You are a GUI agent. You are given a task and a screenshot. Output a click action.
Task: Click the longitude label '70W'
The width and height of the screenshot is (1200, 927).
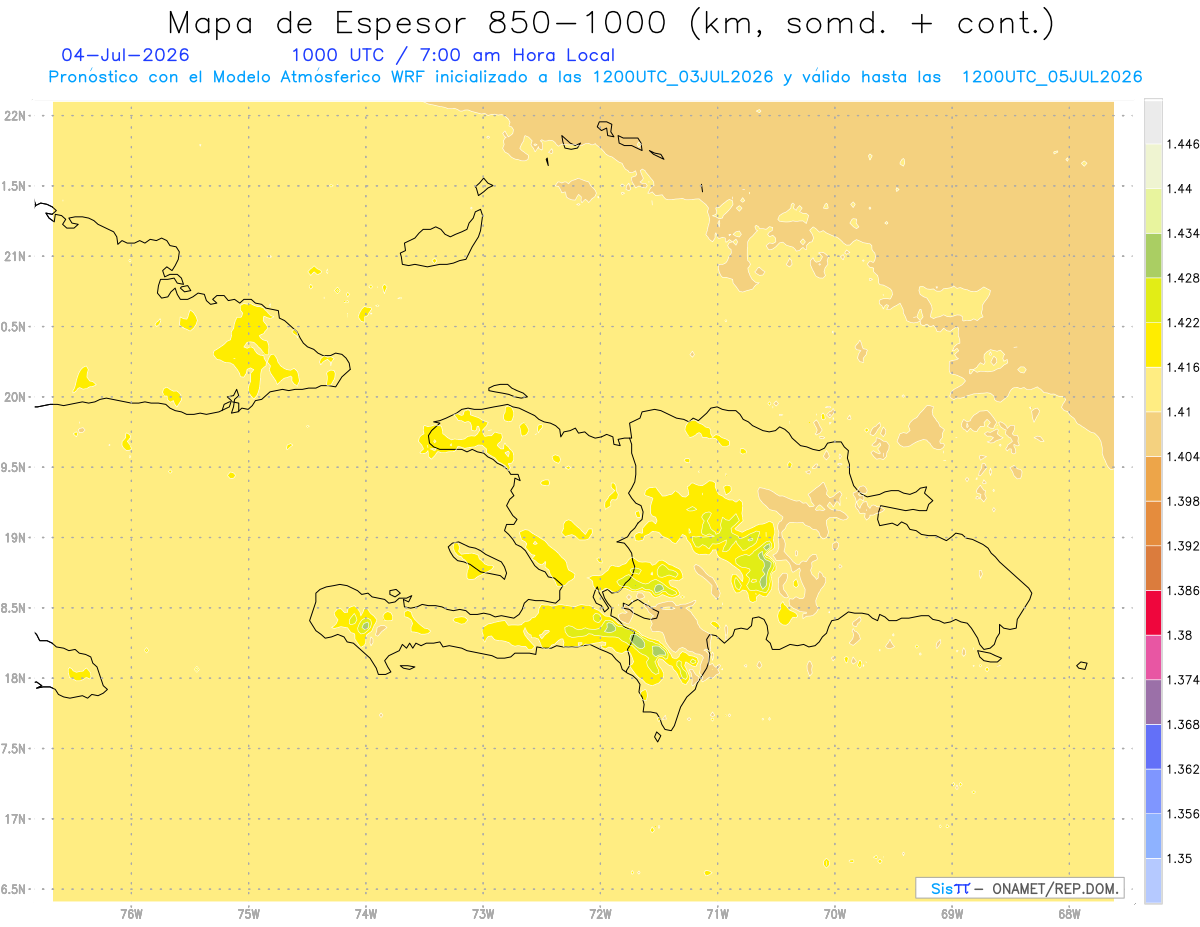pos(835,914)
